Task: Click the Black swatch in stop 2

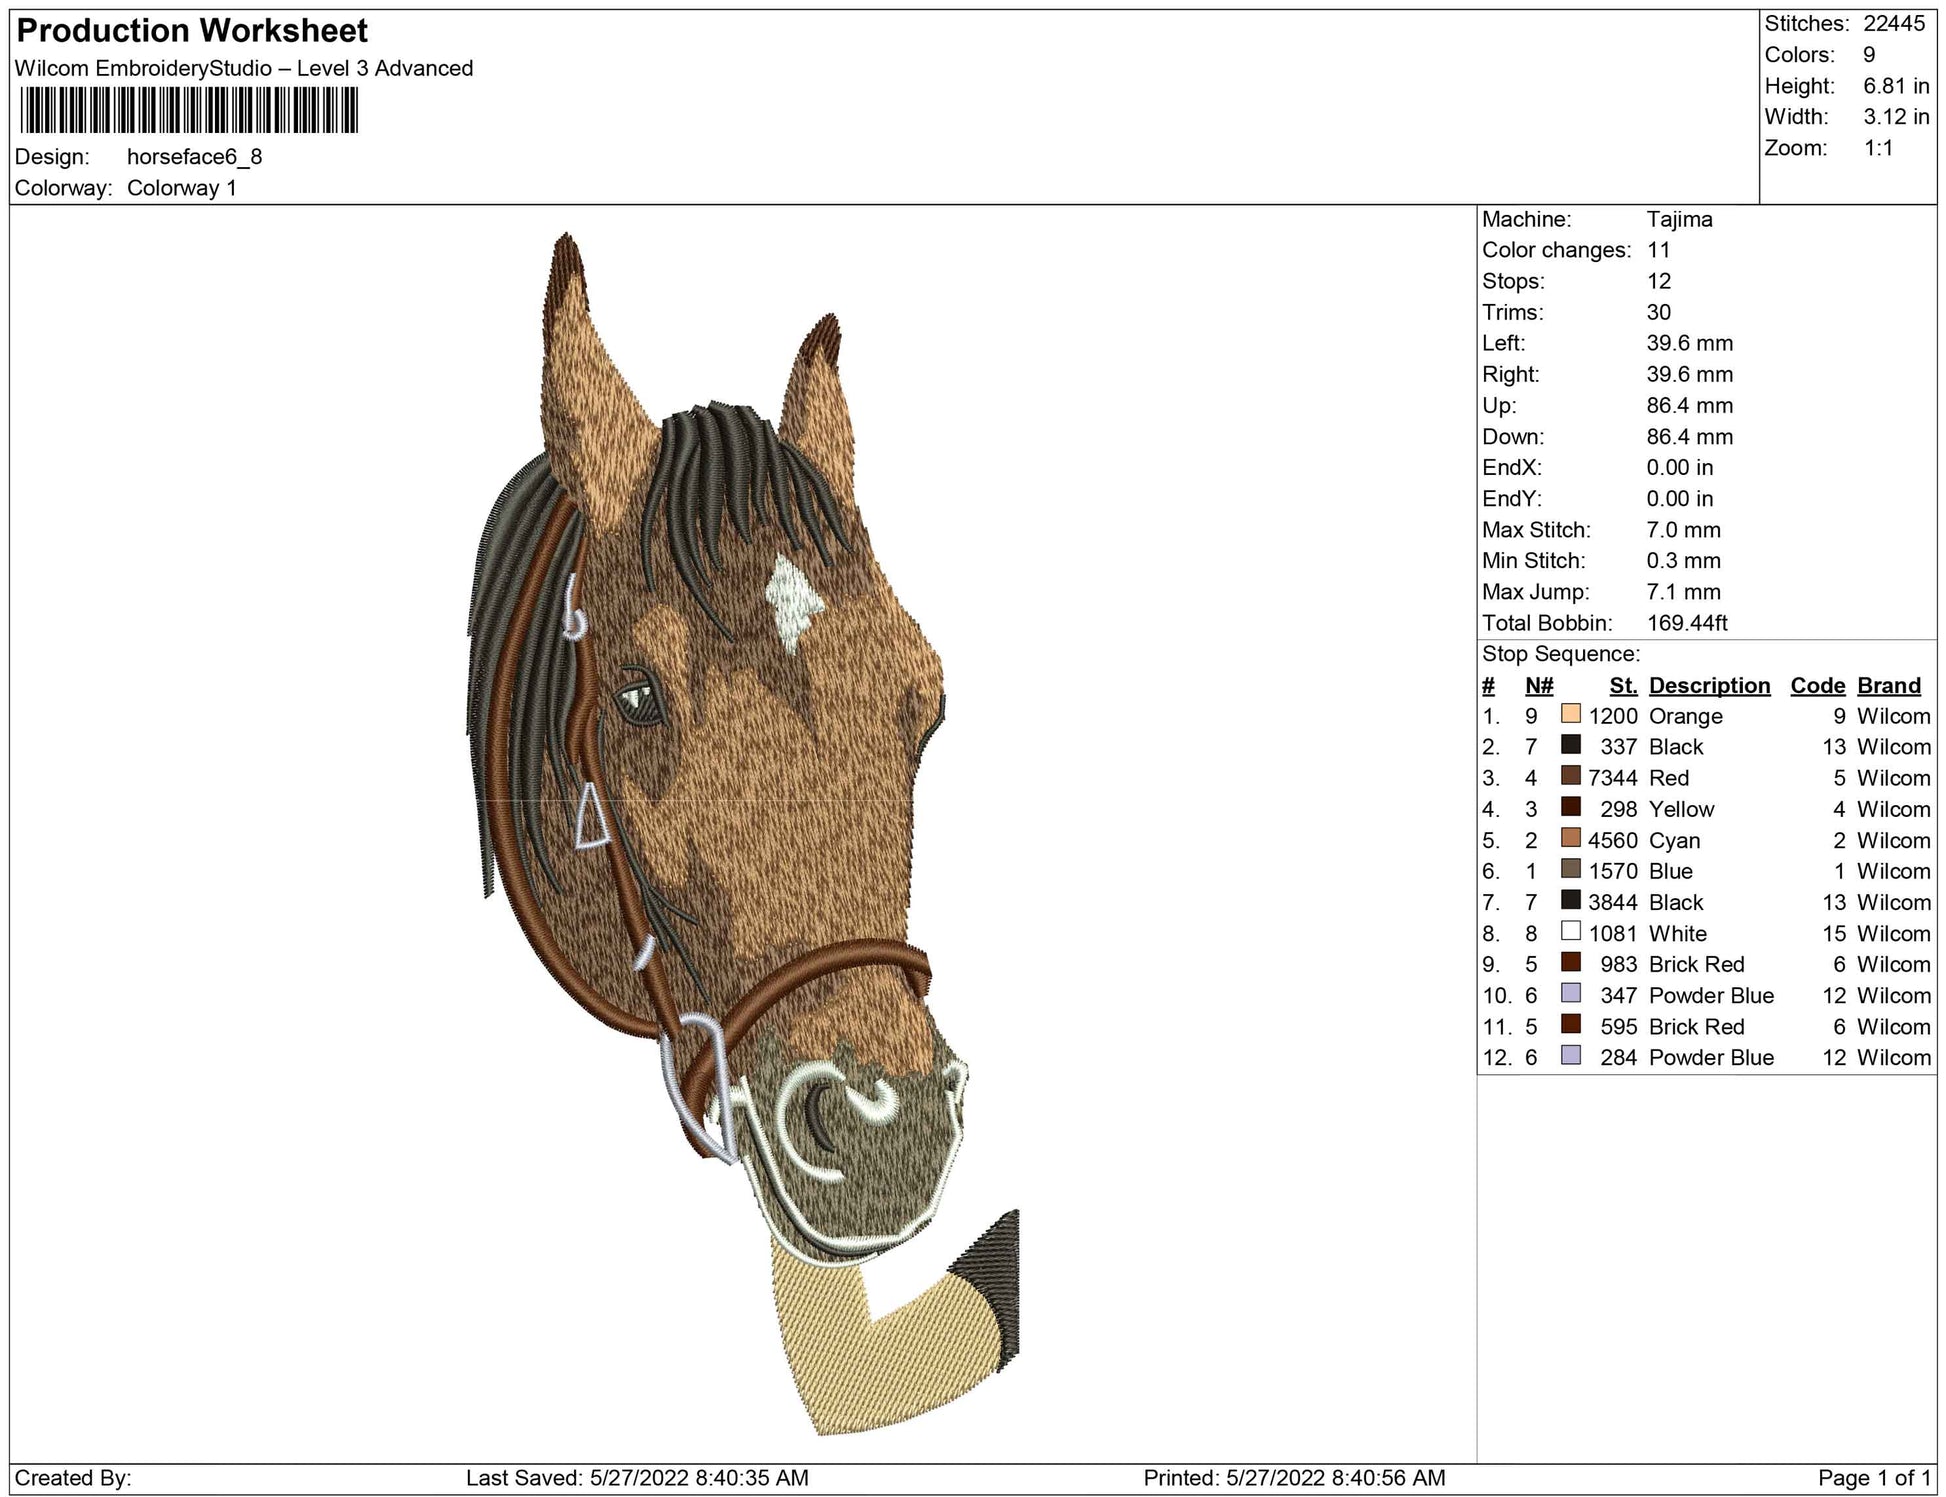Action: pyautogui.click(x=1570, y=746)
